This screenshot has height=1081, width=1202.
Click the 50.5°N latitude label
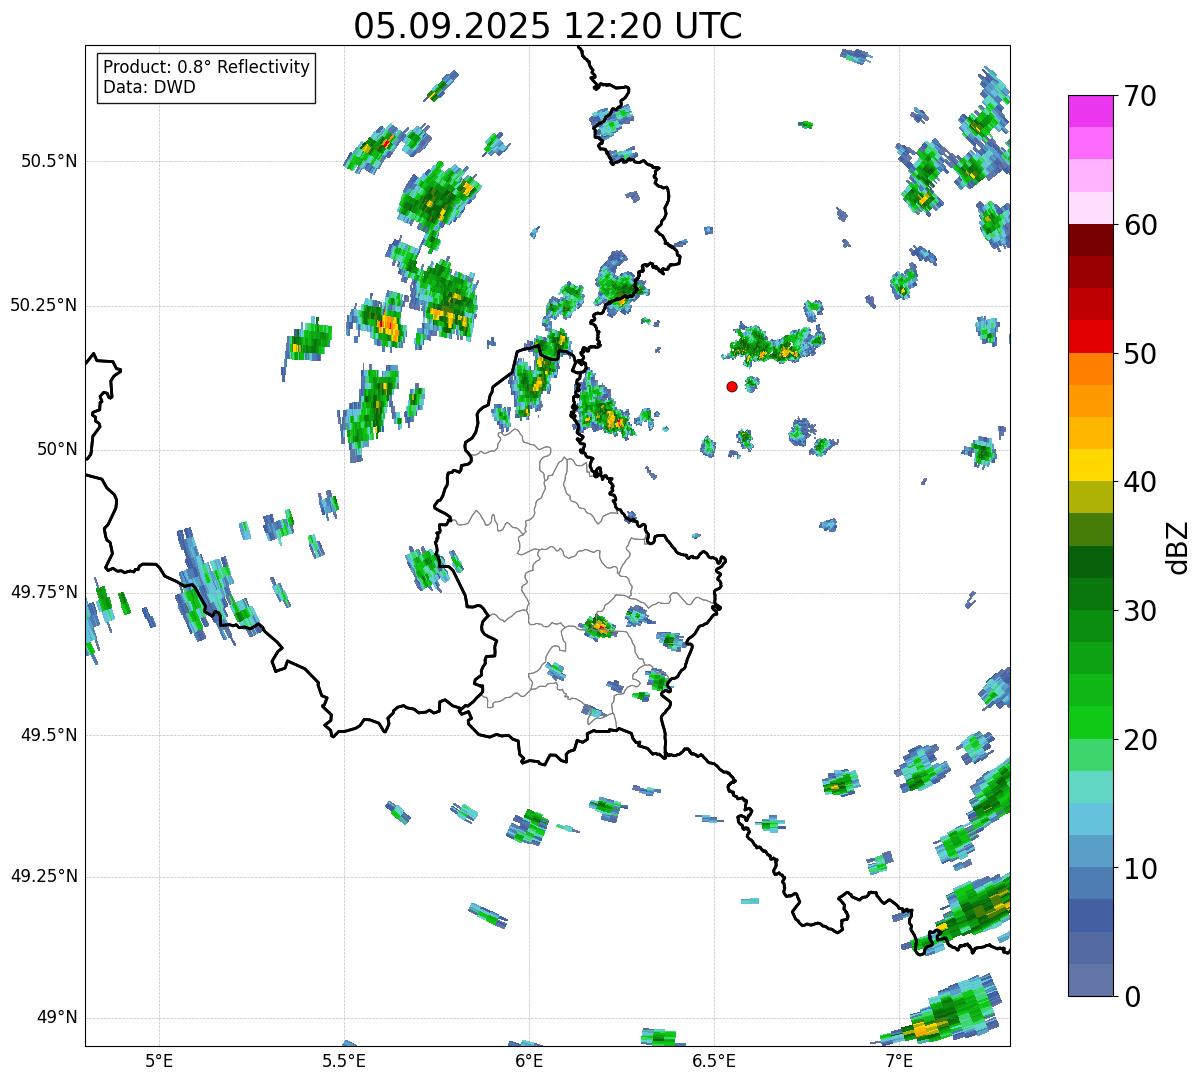pyautogui.click(x=48, y=161)
